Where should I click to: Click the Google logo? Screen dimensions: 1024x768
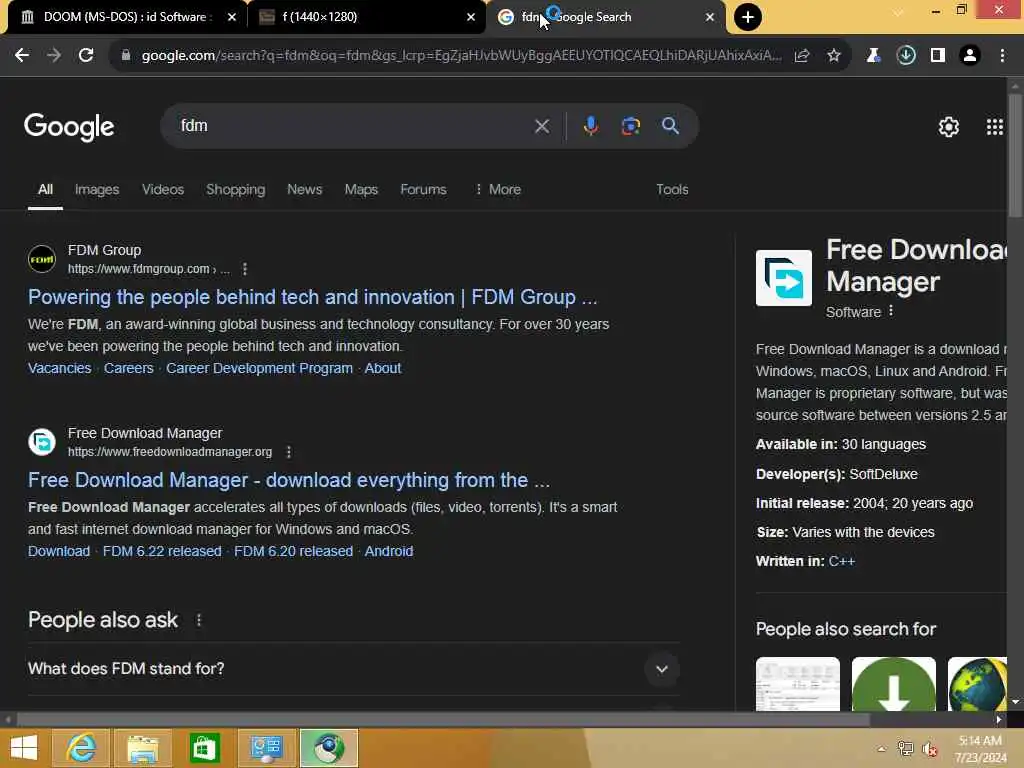click(x=69, y=127)
